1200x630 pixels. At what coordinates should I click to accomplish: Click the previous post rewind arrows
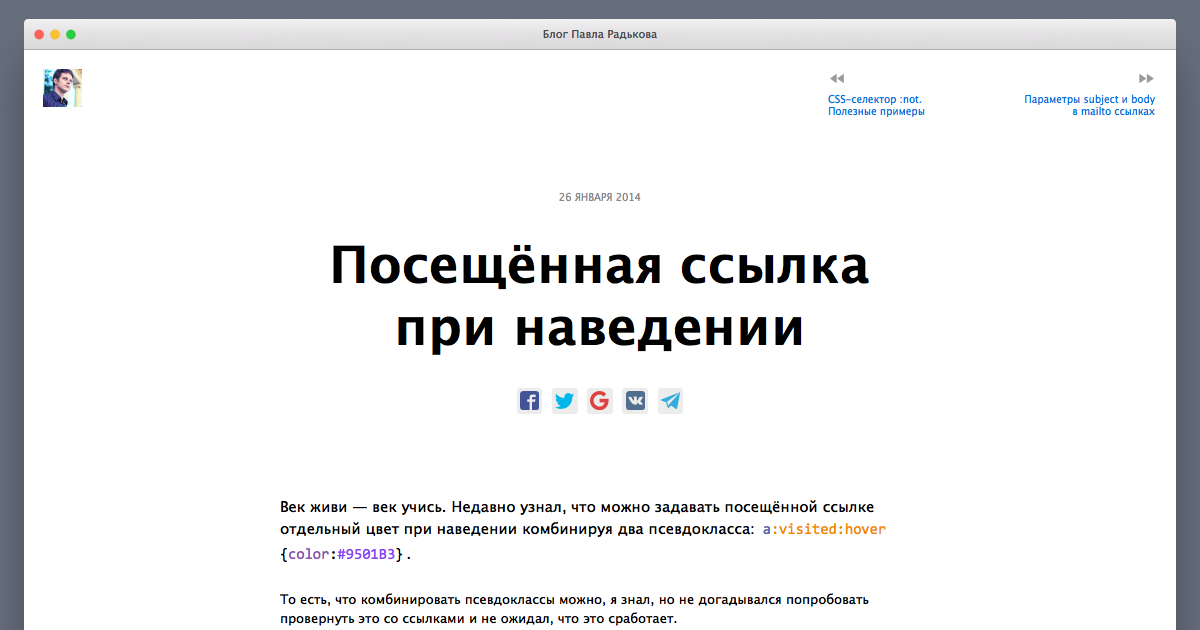click(837, 78)
